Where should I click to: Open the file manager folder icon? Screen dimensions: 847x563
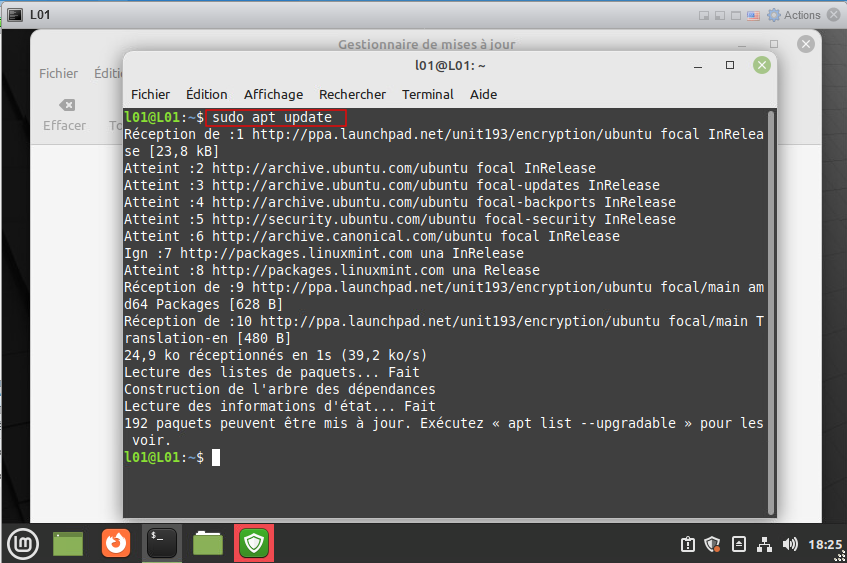[207, 543]
